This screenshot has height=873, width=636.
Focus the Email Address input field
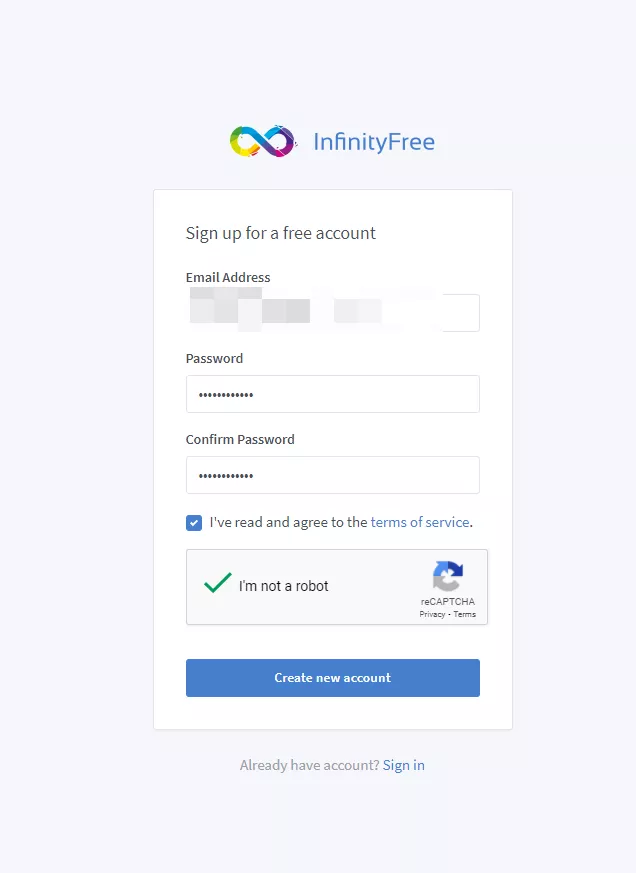coord(332,313)
